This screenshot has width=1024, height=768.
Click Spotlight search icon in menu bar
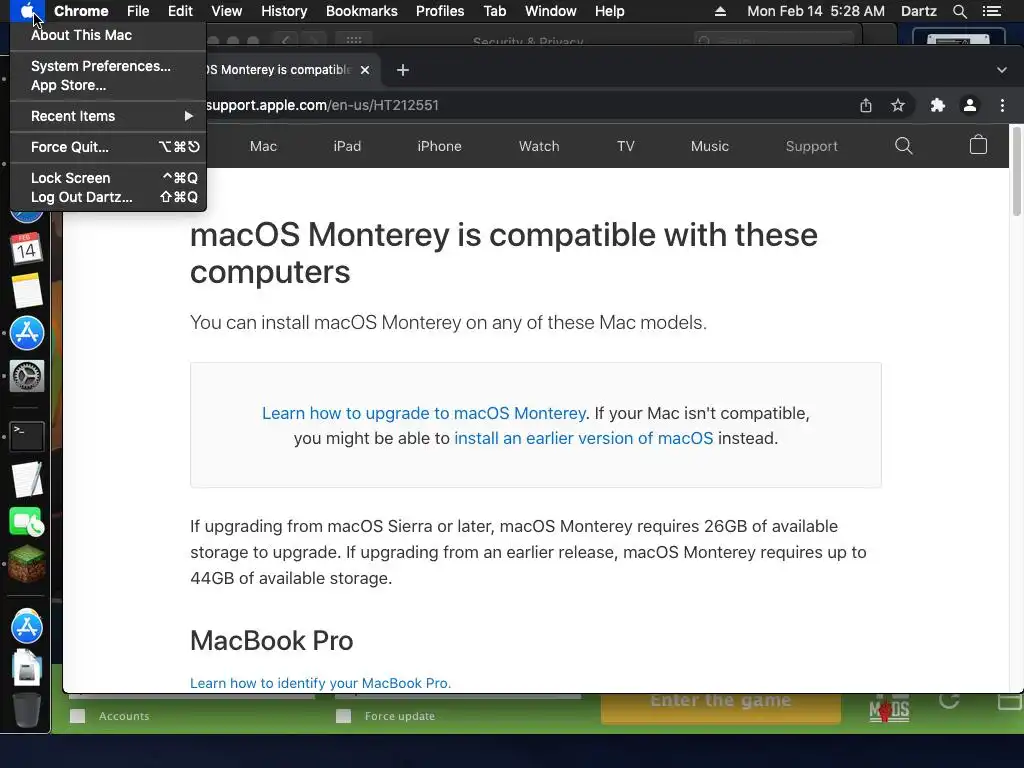(959, 11)
